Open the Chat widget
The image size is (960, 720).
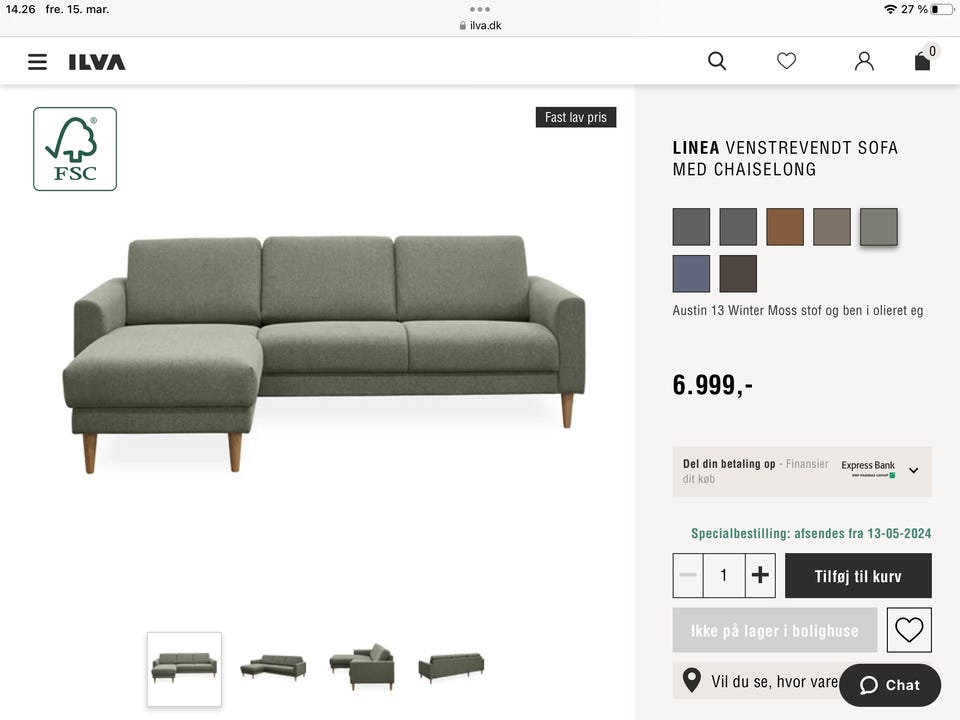click(x=890, y=685)
